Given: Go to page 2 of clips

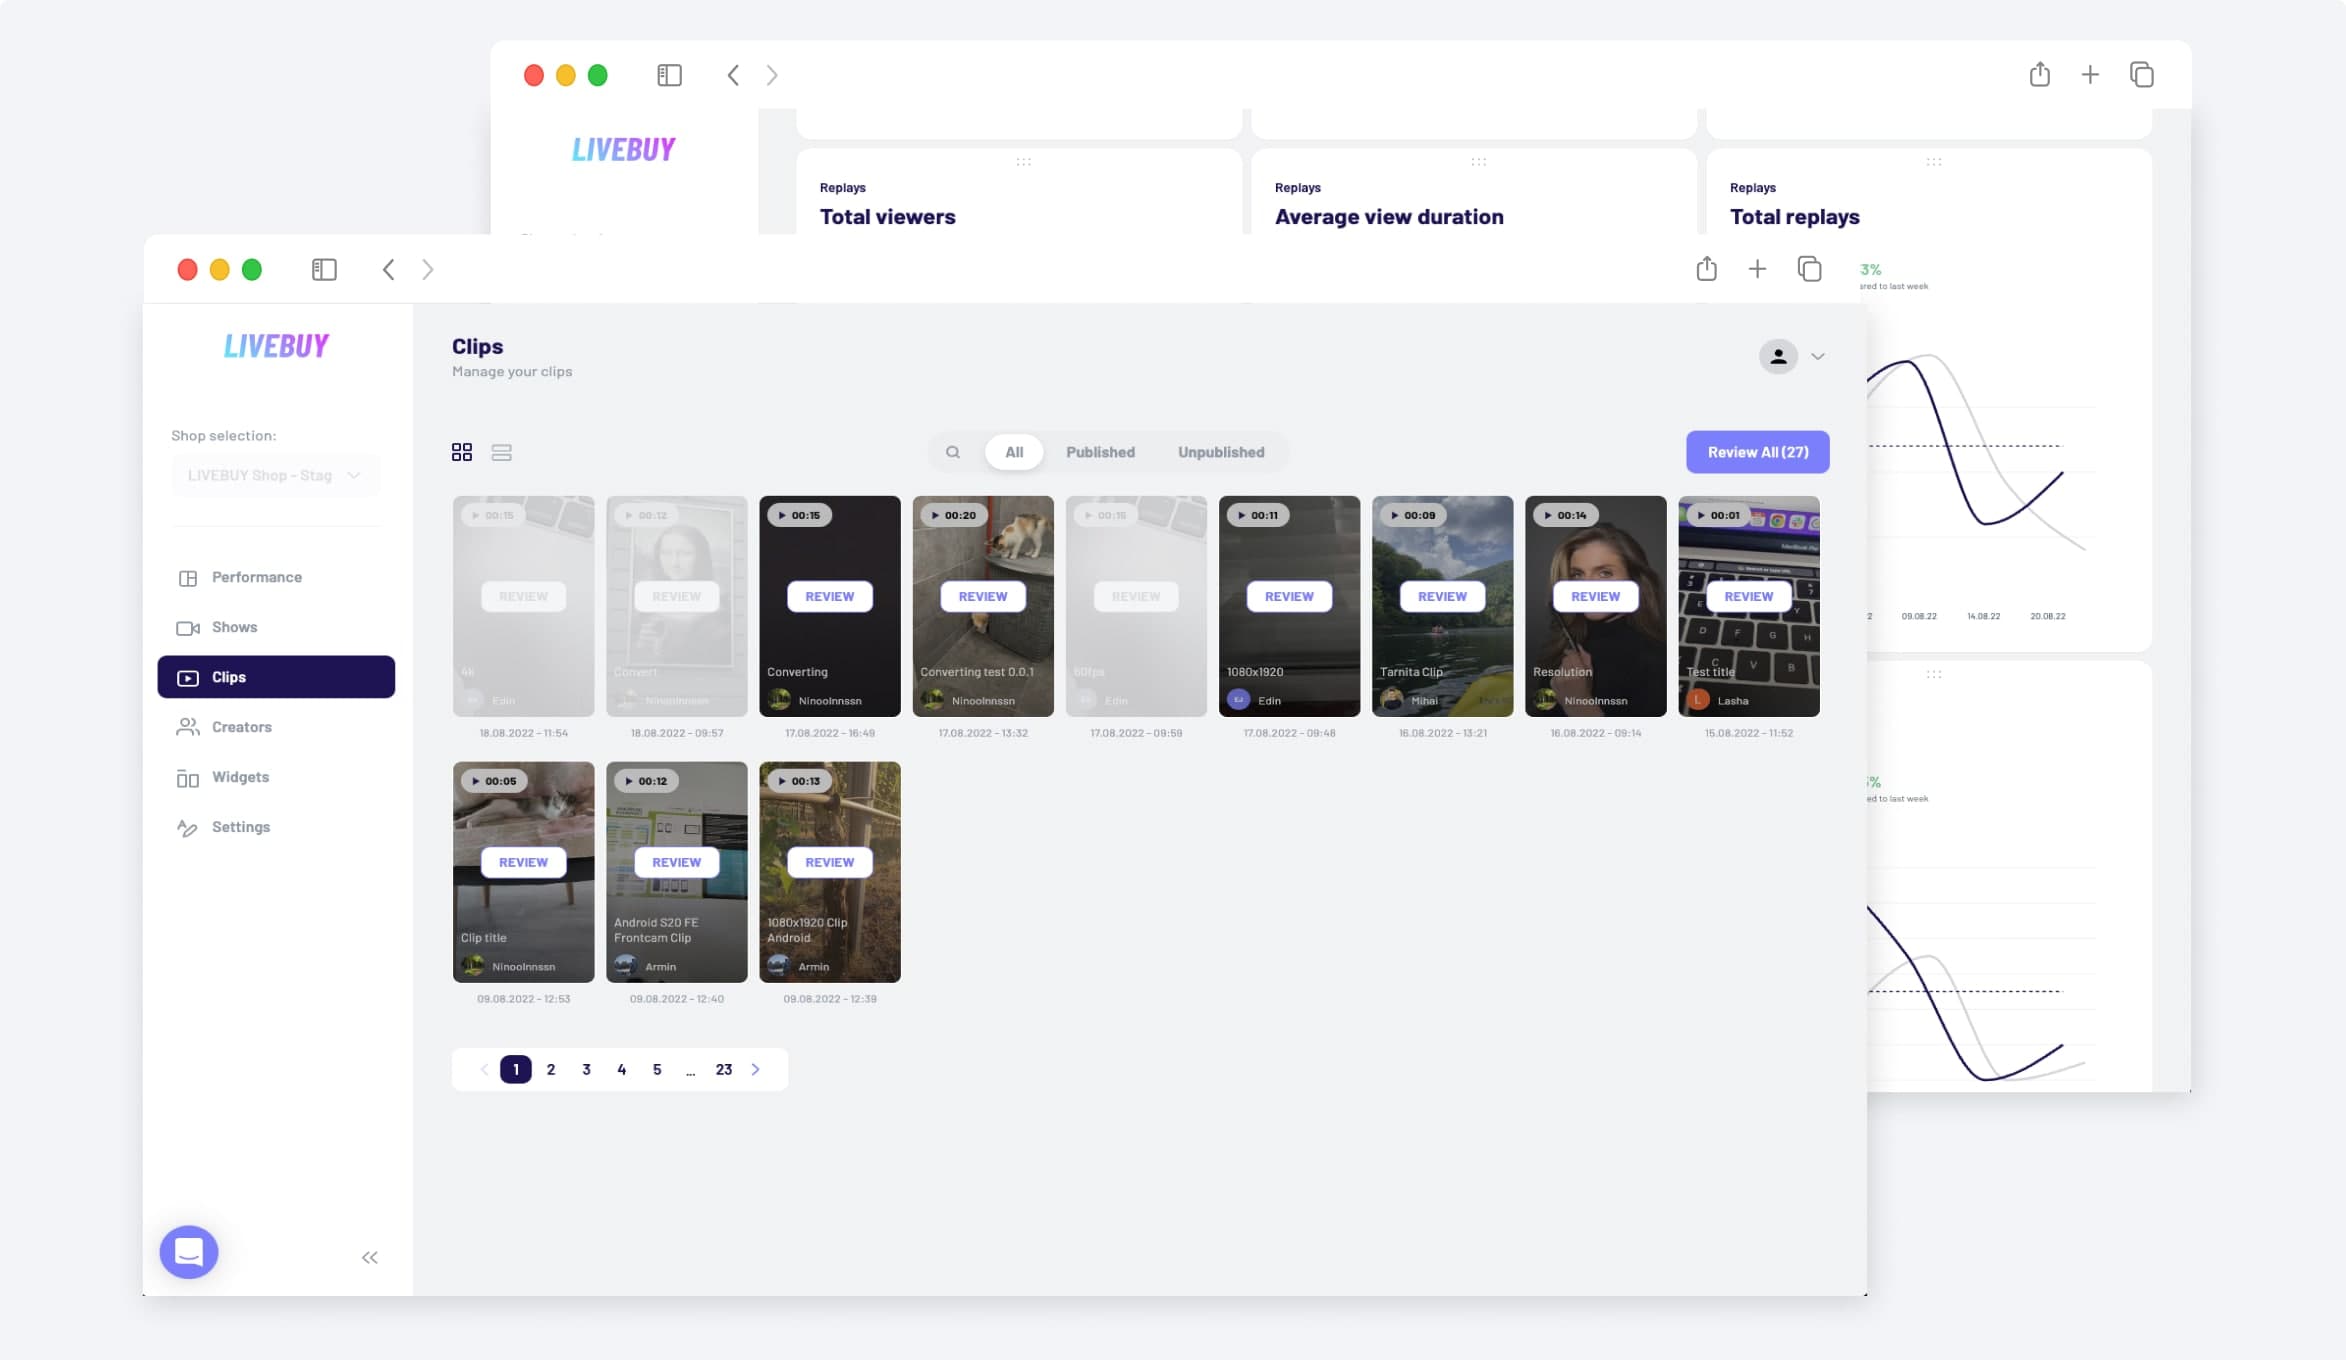Looking at the screenshot, I should click(x=550, y=1069).
